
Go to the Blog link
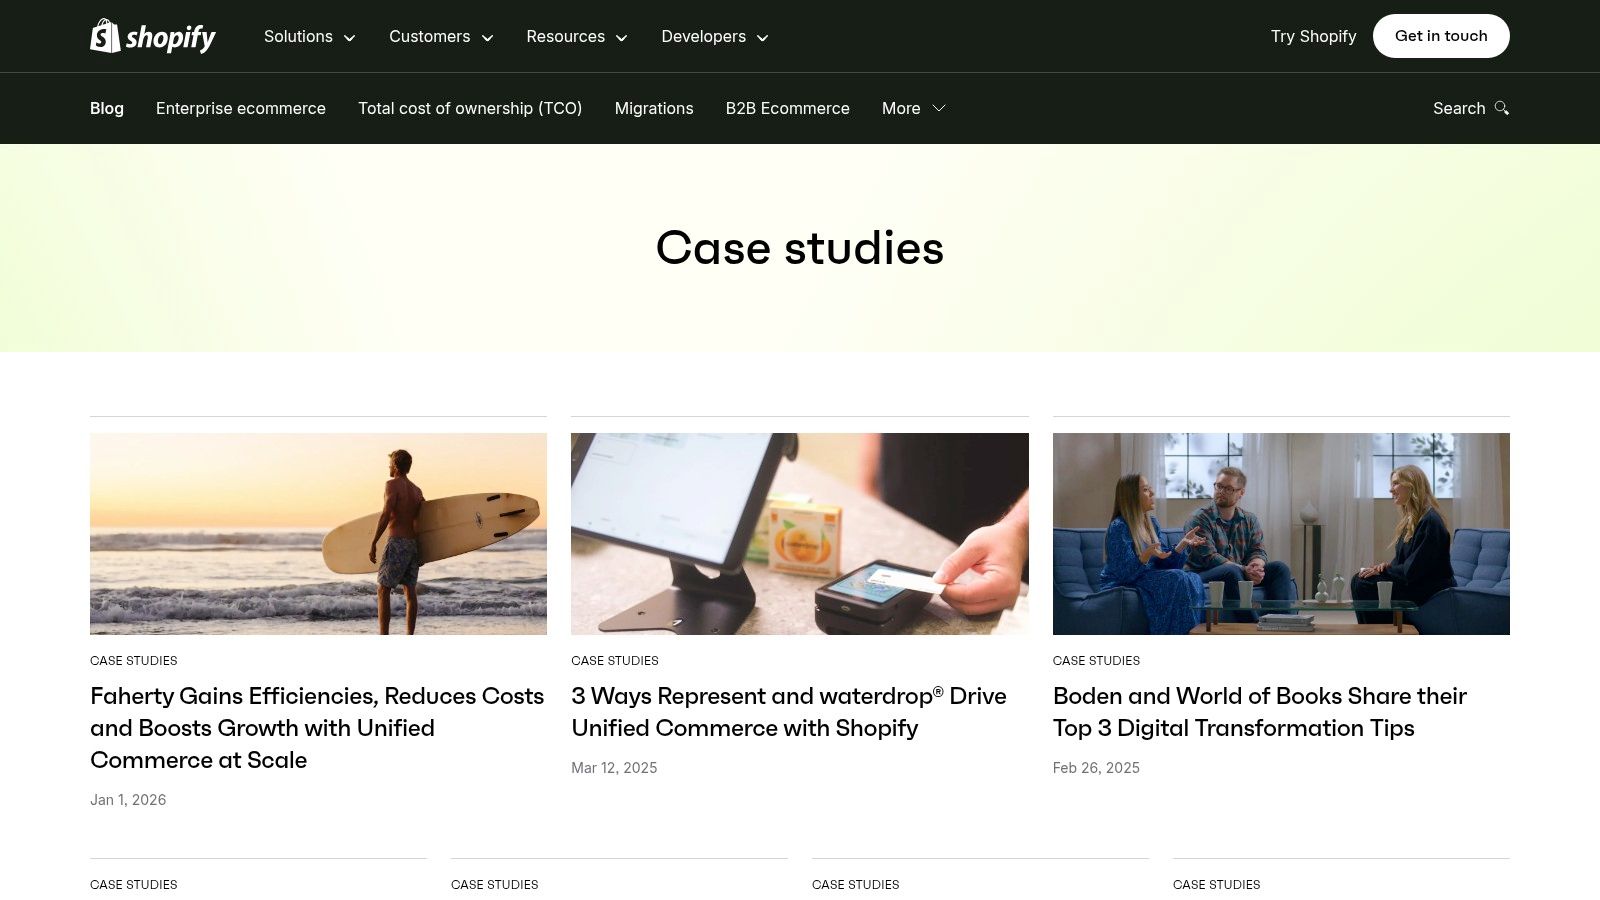click(x=107, y=108)
